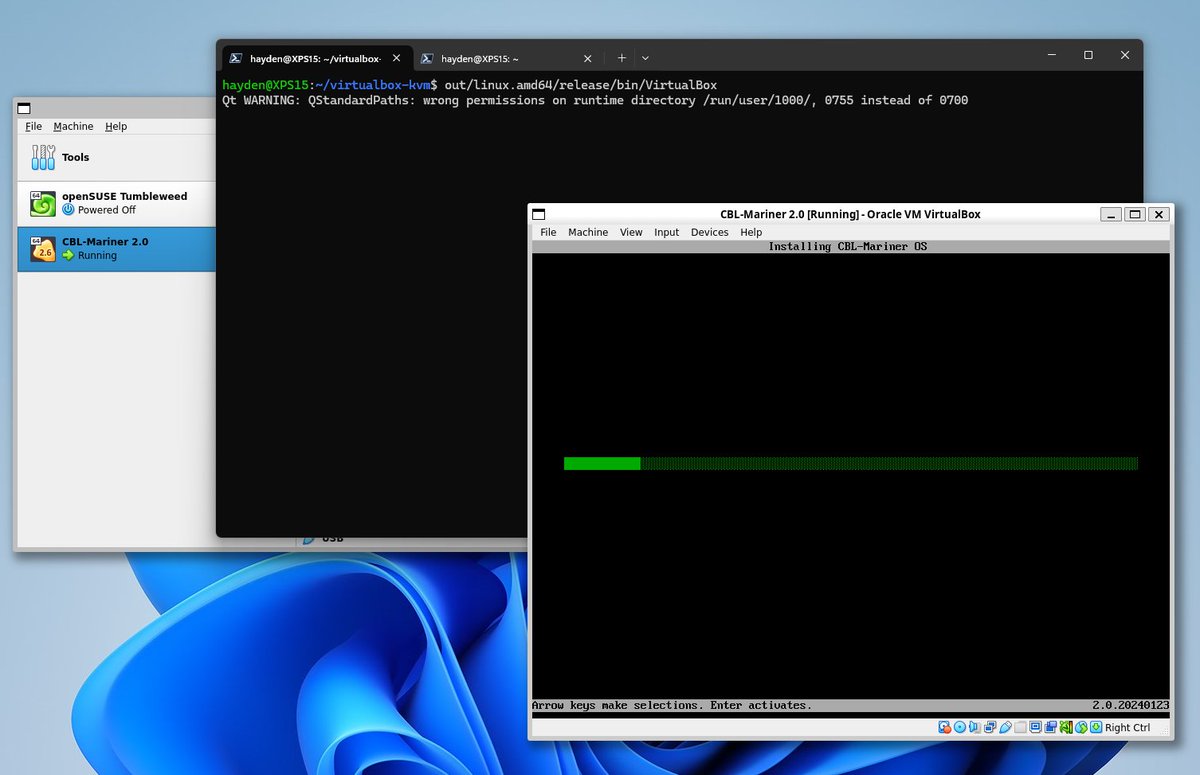Click the Qt WARNING line in the terminal
Screen dimensions: 1200x775
[x=595, y=100]
